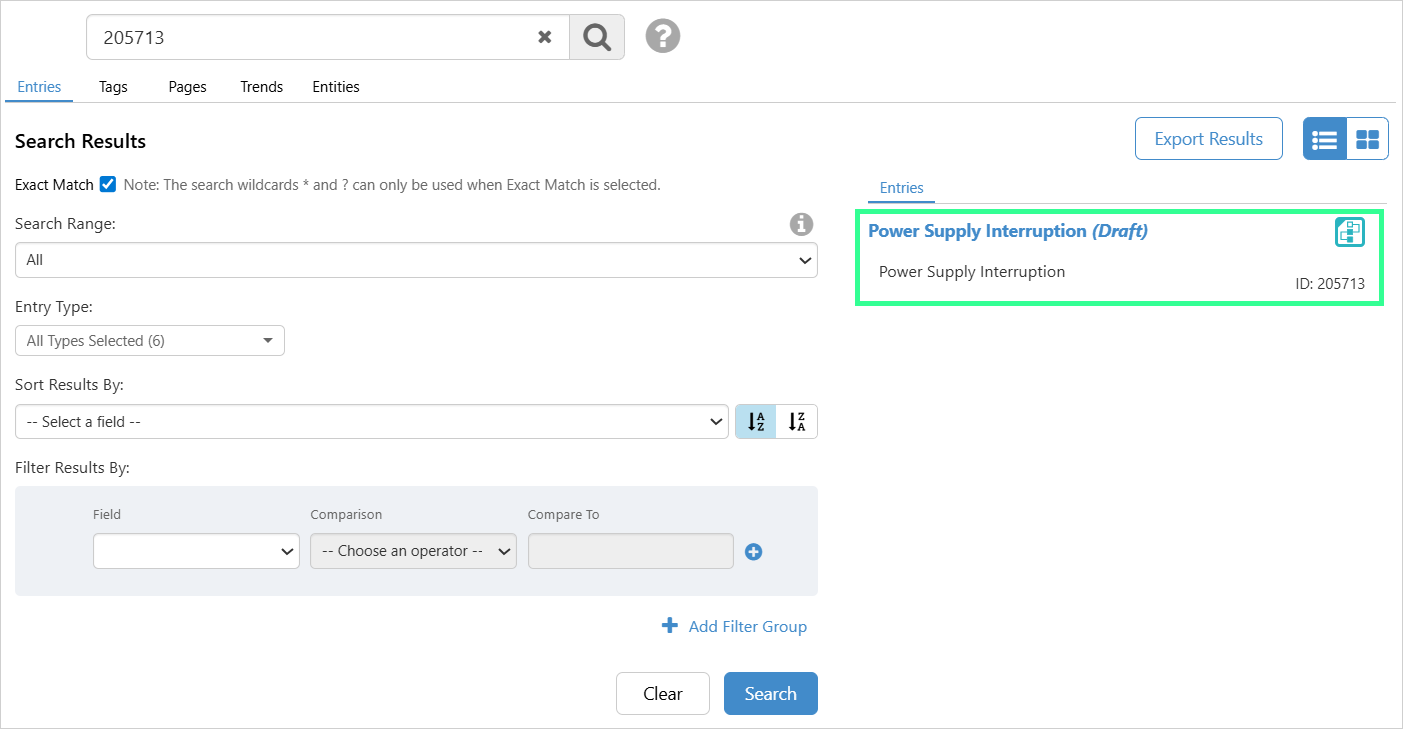Image resolution: width=1403 pixels, height=729 pixels.
Task: Open the Power Supply Interruption entry link
Action: coord(976,231)
